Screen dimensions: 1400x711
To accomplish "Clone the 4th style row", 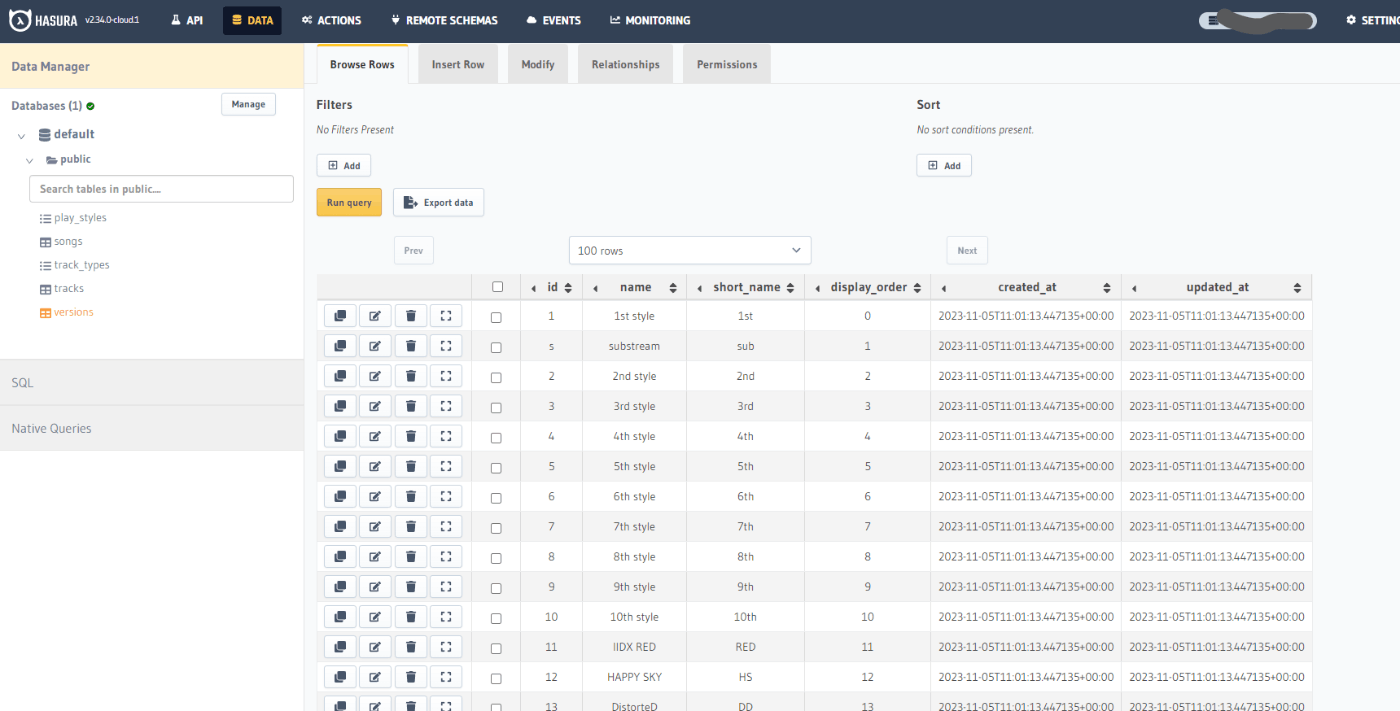I will (340, 436).
